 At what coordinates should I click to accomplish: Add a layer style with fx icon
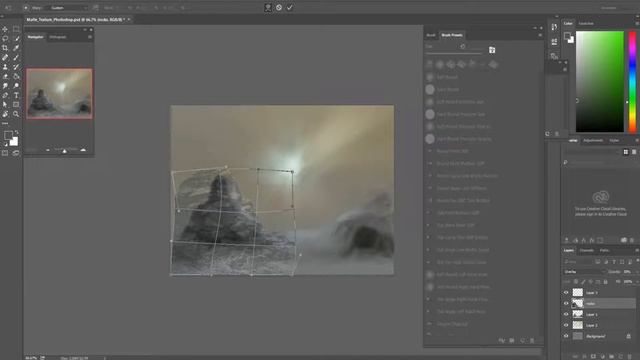[584, 356]
